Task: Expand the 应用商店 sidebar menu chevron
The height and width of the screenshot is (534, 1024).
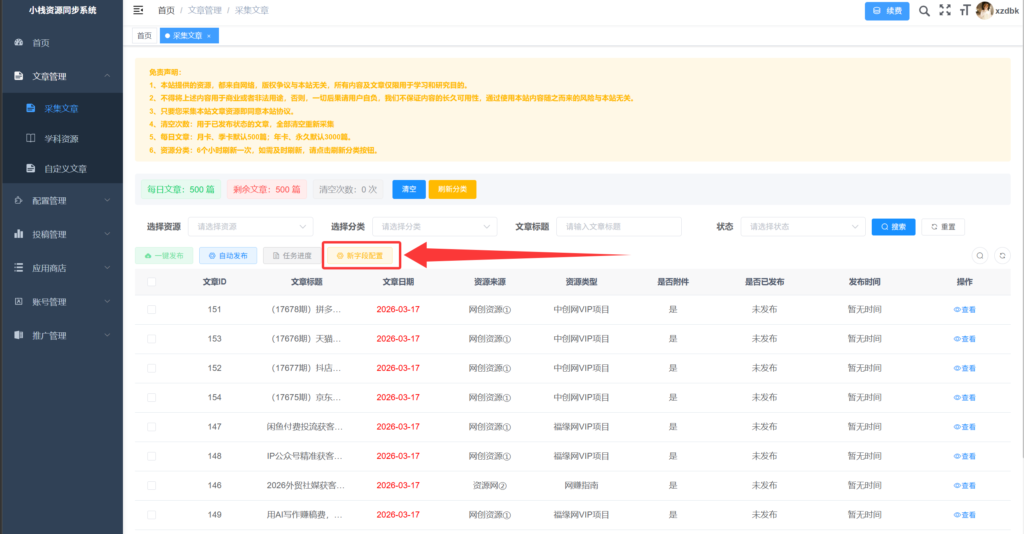Action: (x=107, y=268)
